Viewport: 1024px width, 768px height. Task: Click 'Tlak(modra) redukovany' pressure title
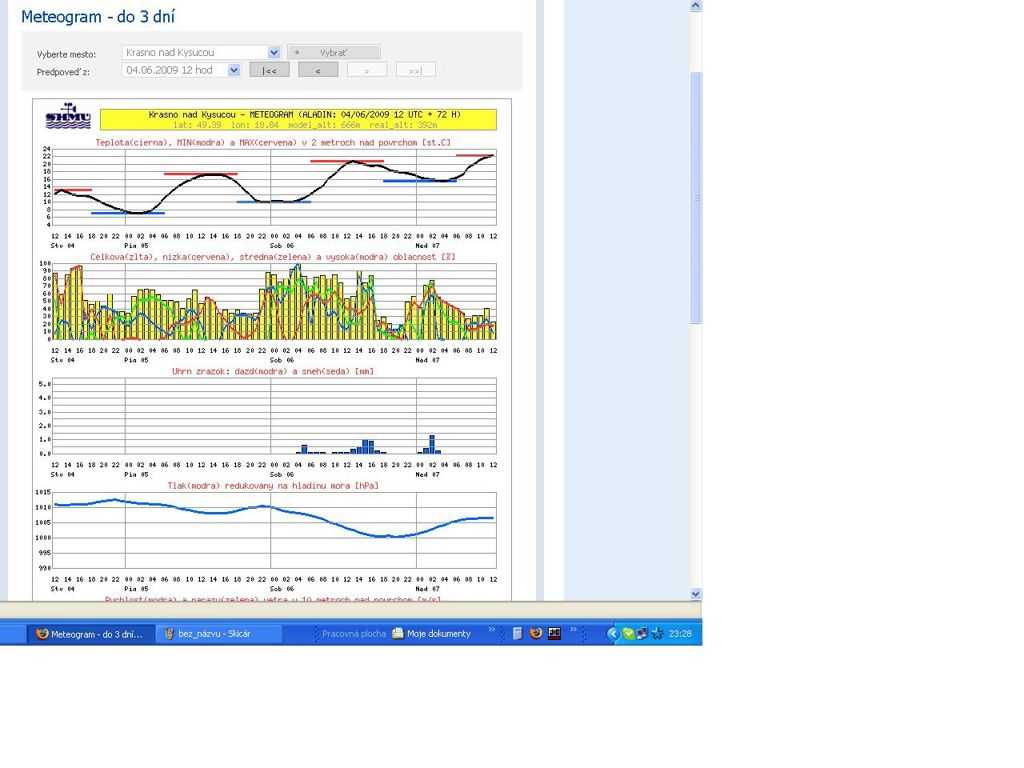click(273, 486)
